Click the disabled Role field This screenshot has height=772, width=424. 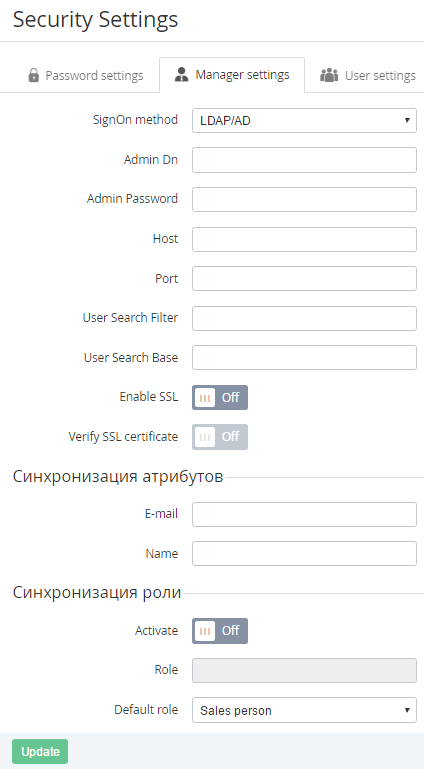(304, 671)
